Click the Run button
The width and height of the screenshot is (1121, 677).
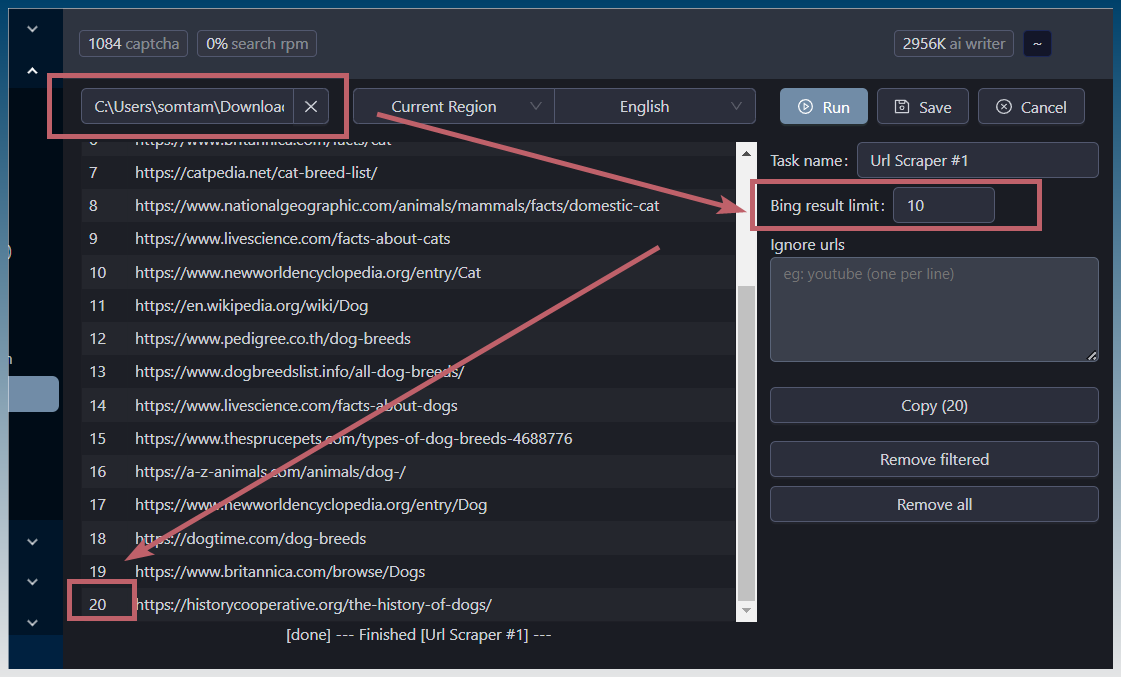coord(825,107)
